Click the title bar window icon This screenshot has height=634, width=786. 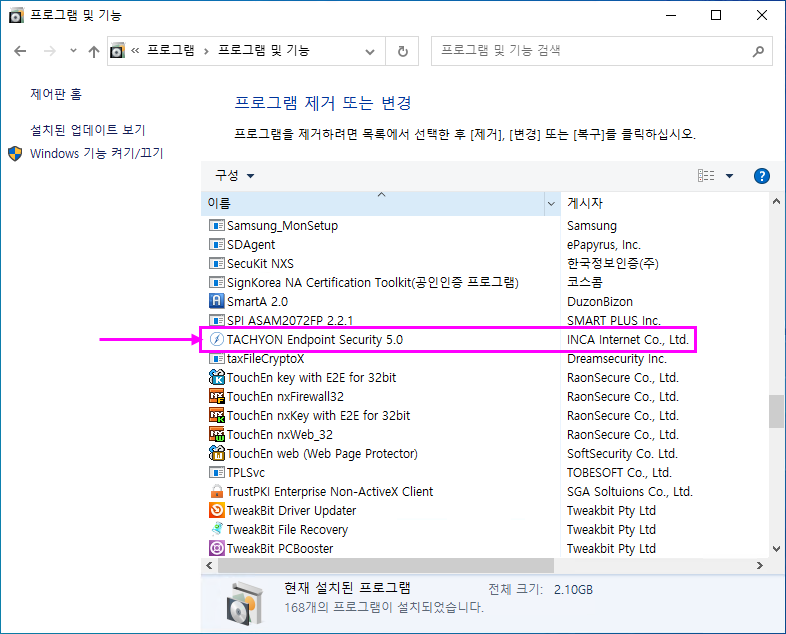pyautogui.click(x=16, y=15)
